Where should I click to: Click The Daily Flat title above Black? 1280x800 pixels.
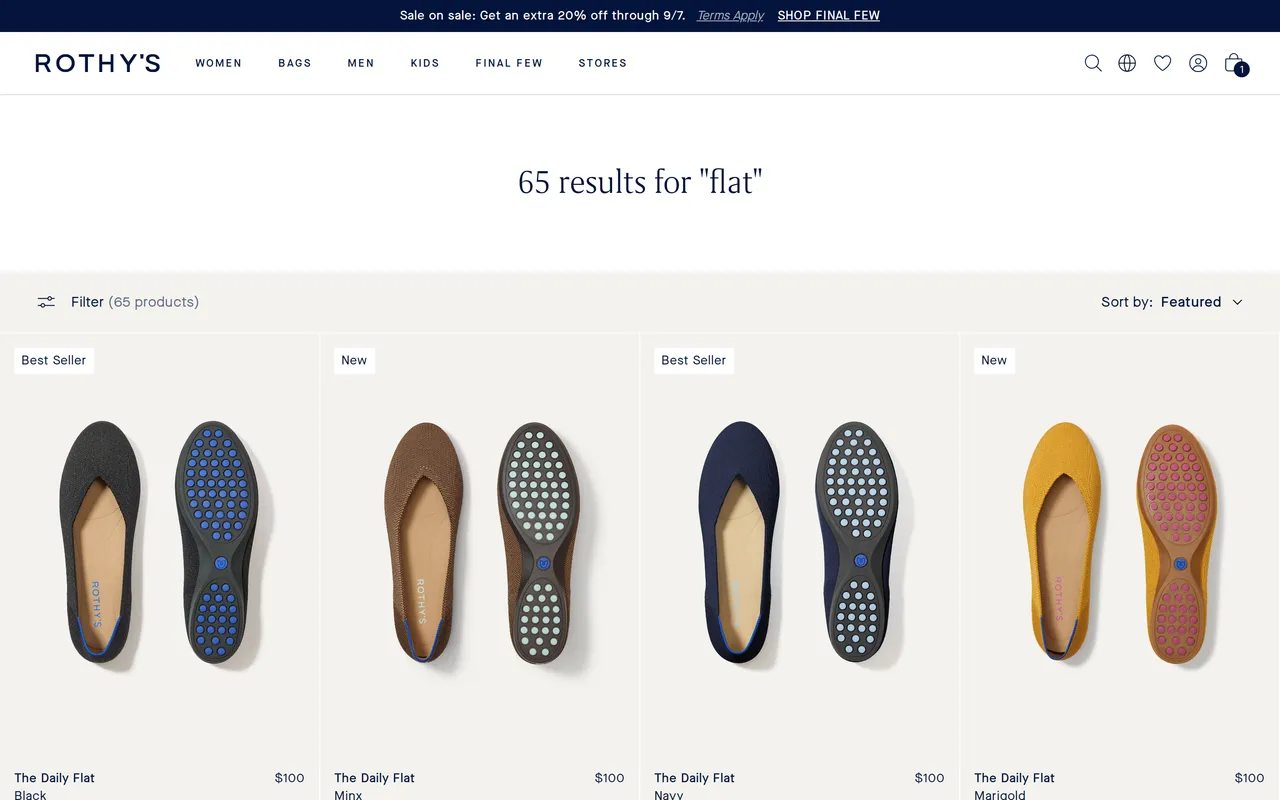(x=55, y=778)
